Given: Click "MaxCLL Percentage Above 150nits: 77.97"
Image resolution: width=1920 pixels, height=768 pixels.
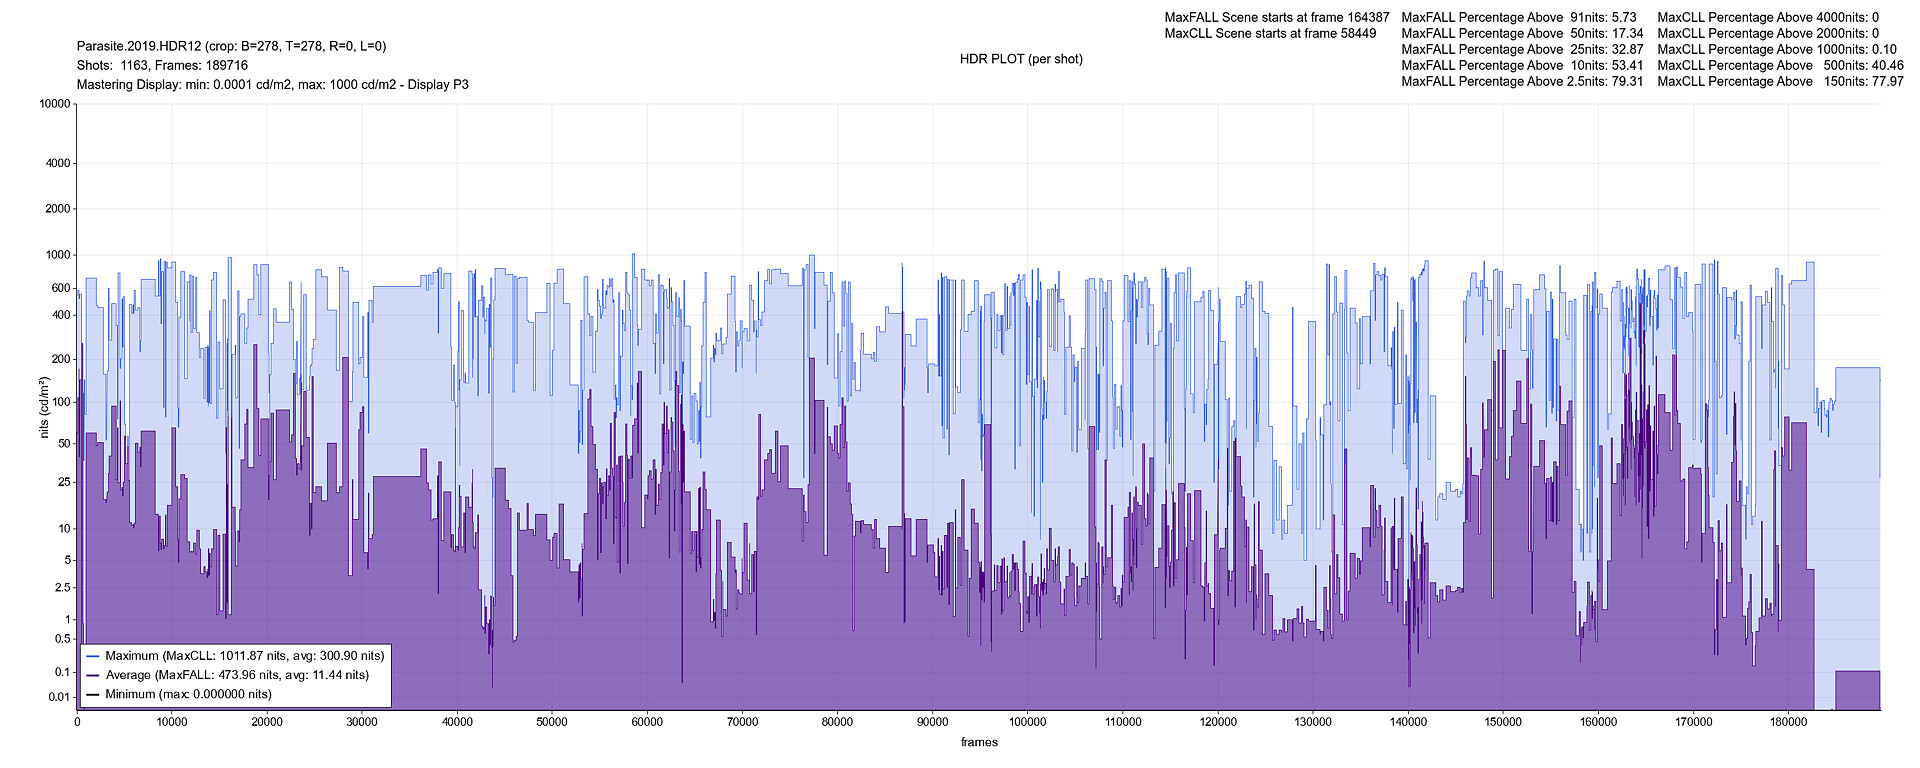Looking at the screenshot, I should click(1781, 81).
